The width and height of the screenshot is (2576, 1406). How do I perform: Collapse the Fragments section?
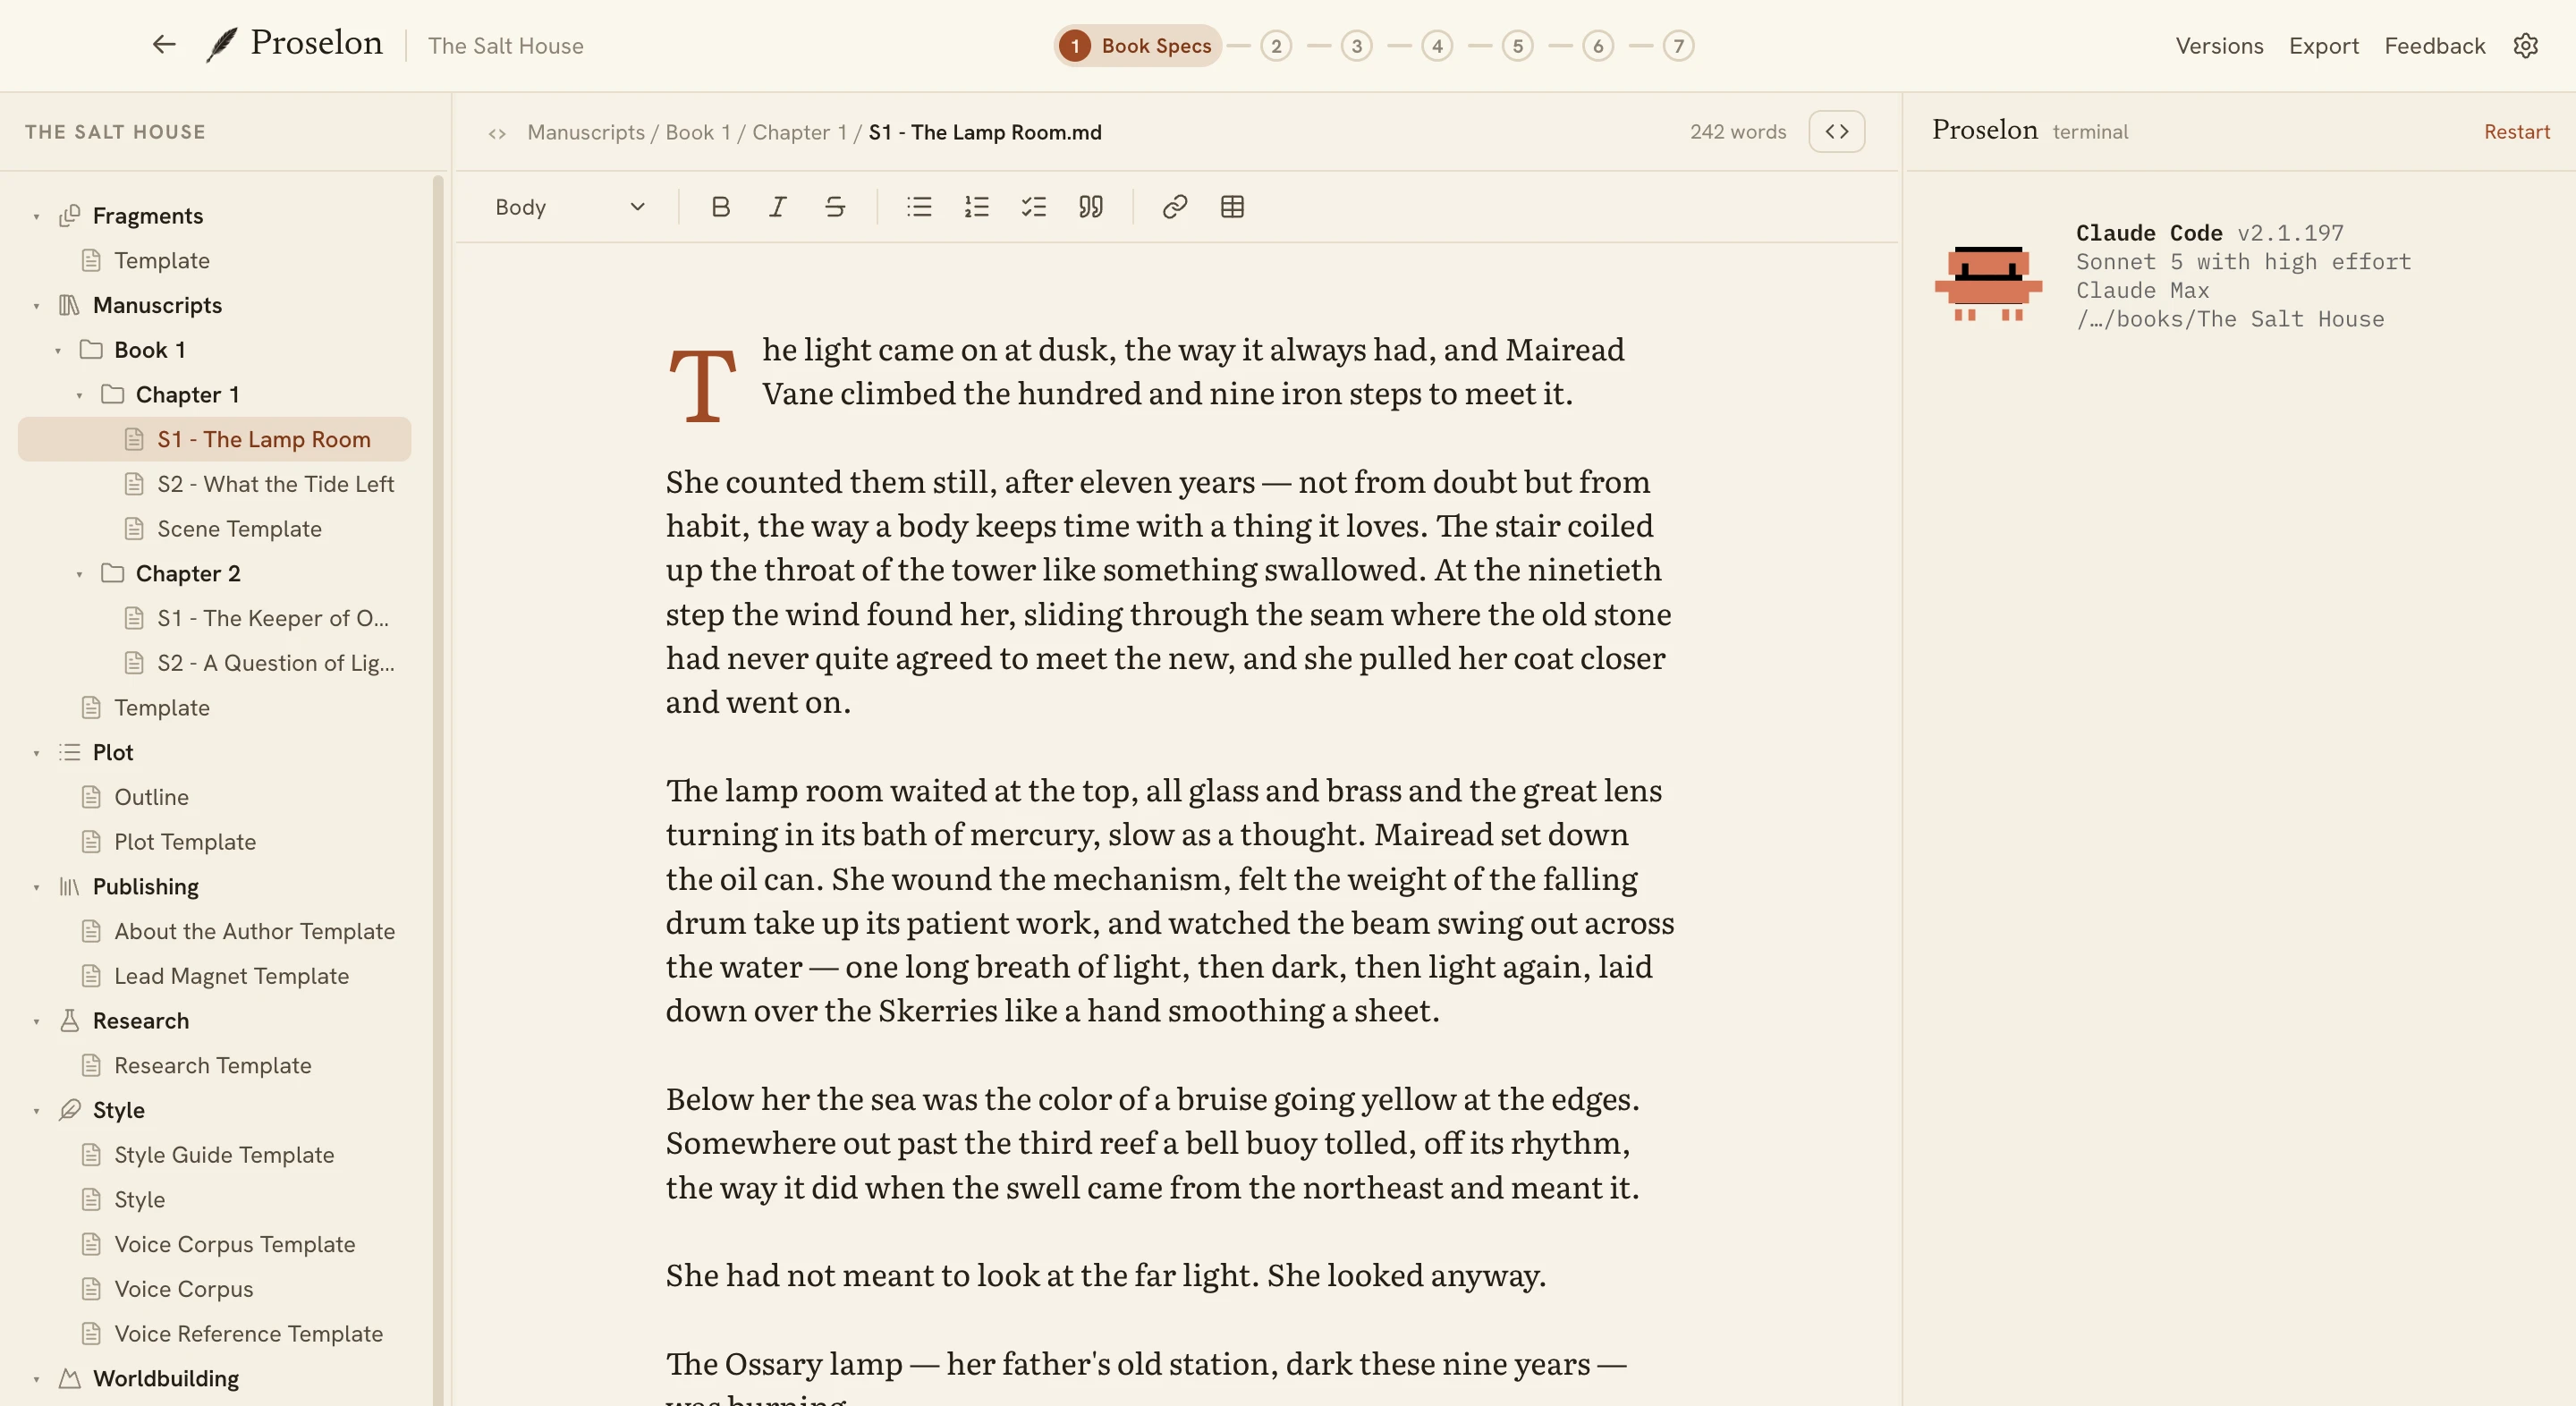pos(36,217)
